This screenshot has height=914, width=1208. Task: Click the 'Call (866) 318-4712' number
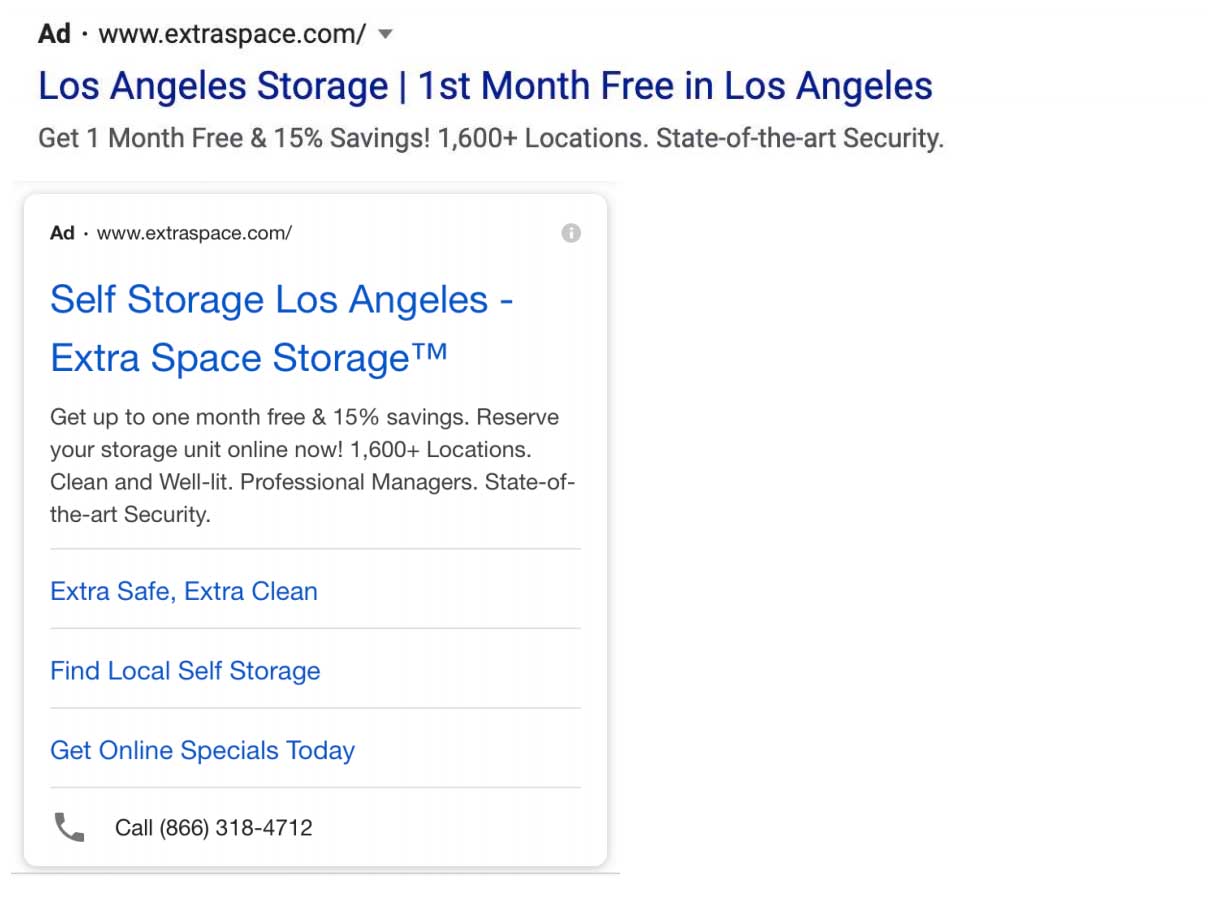(214, 828)
